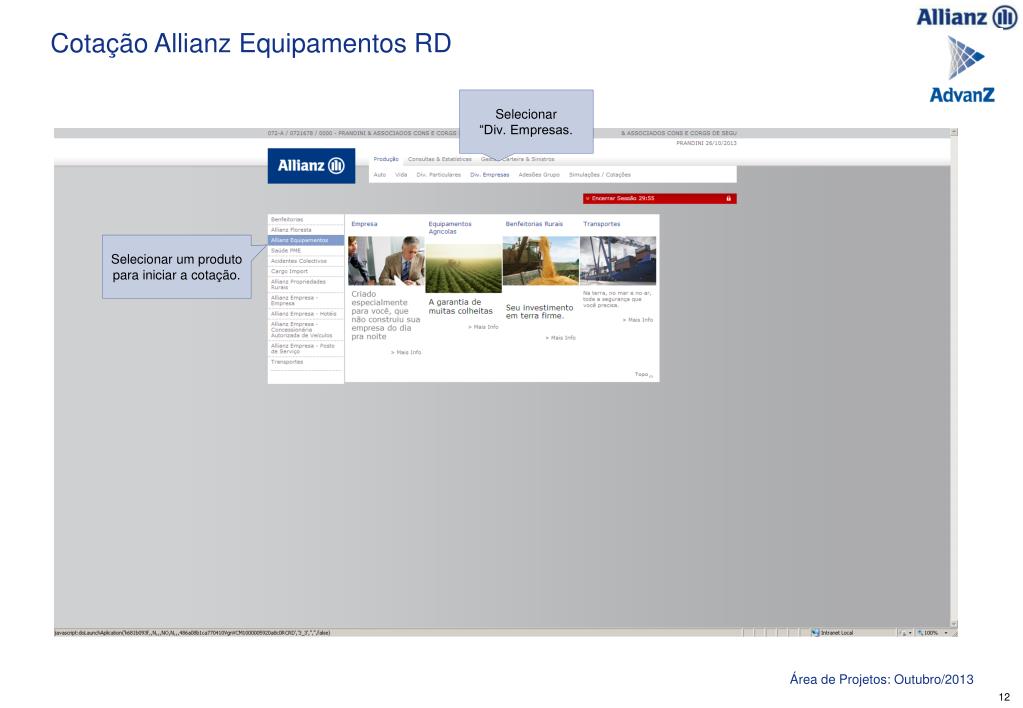Click Encerrar Sessão red button

click(x=660, y=198)
